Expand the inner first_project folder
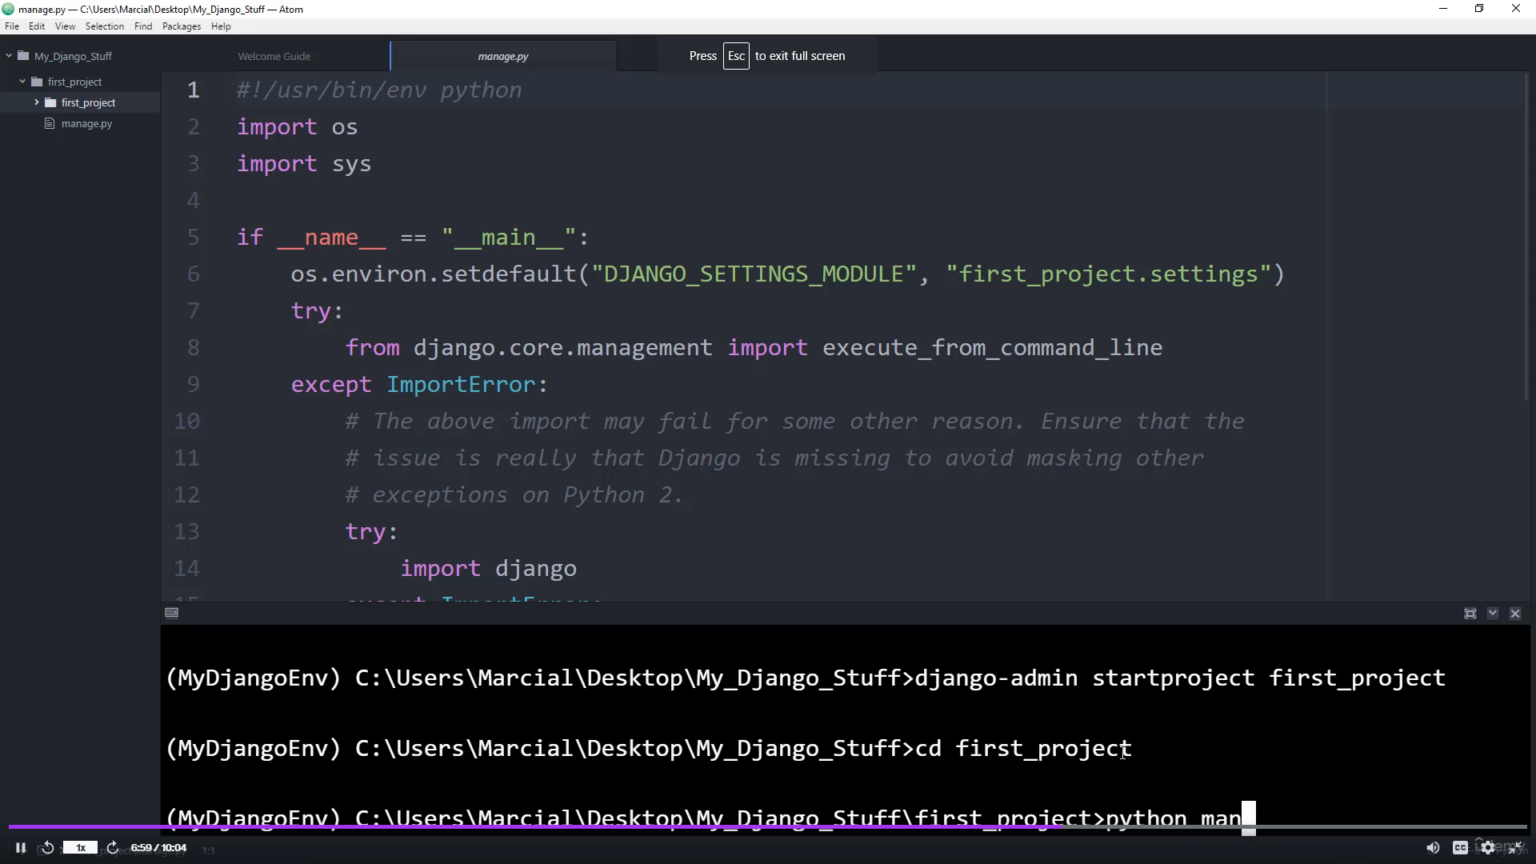 [x=37, y=103]
